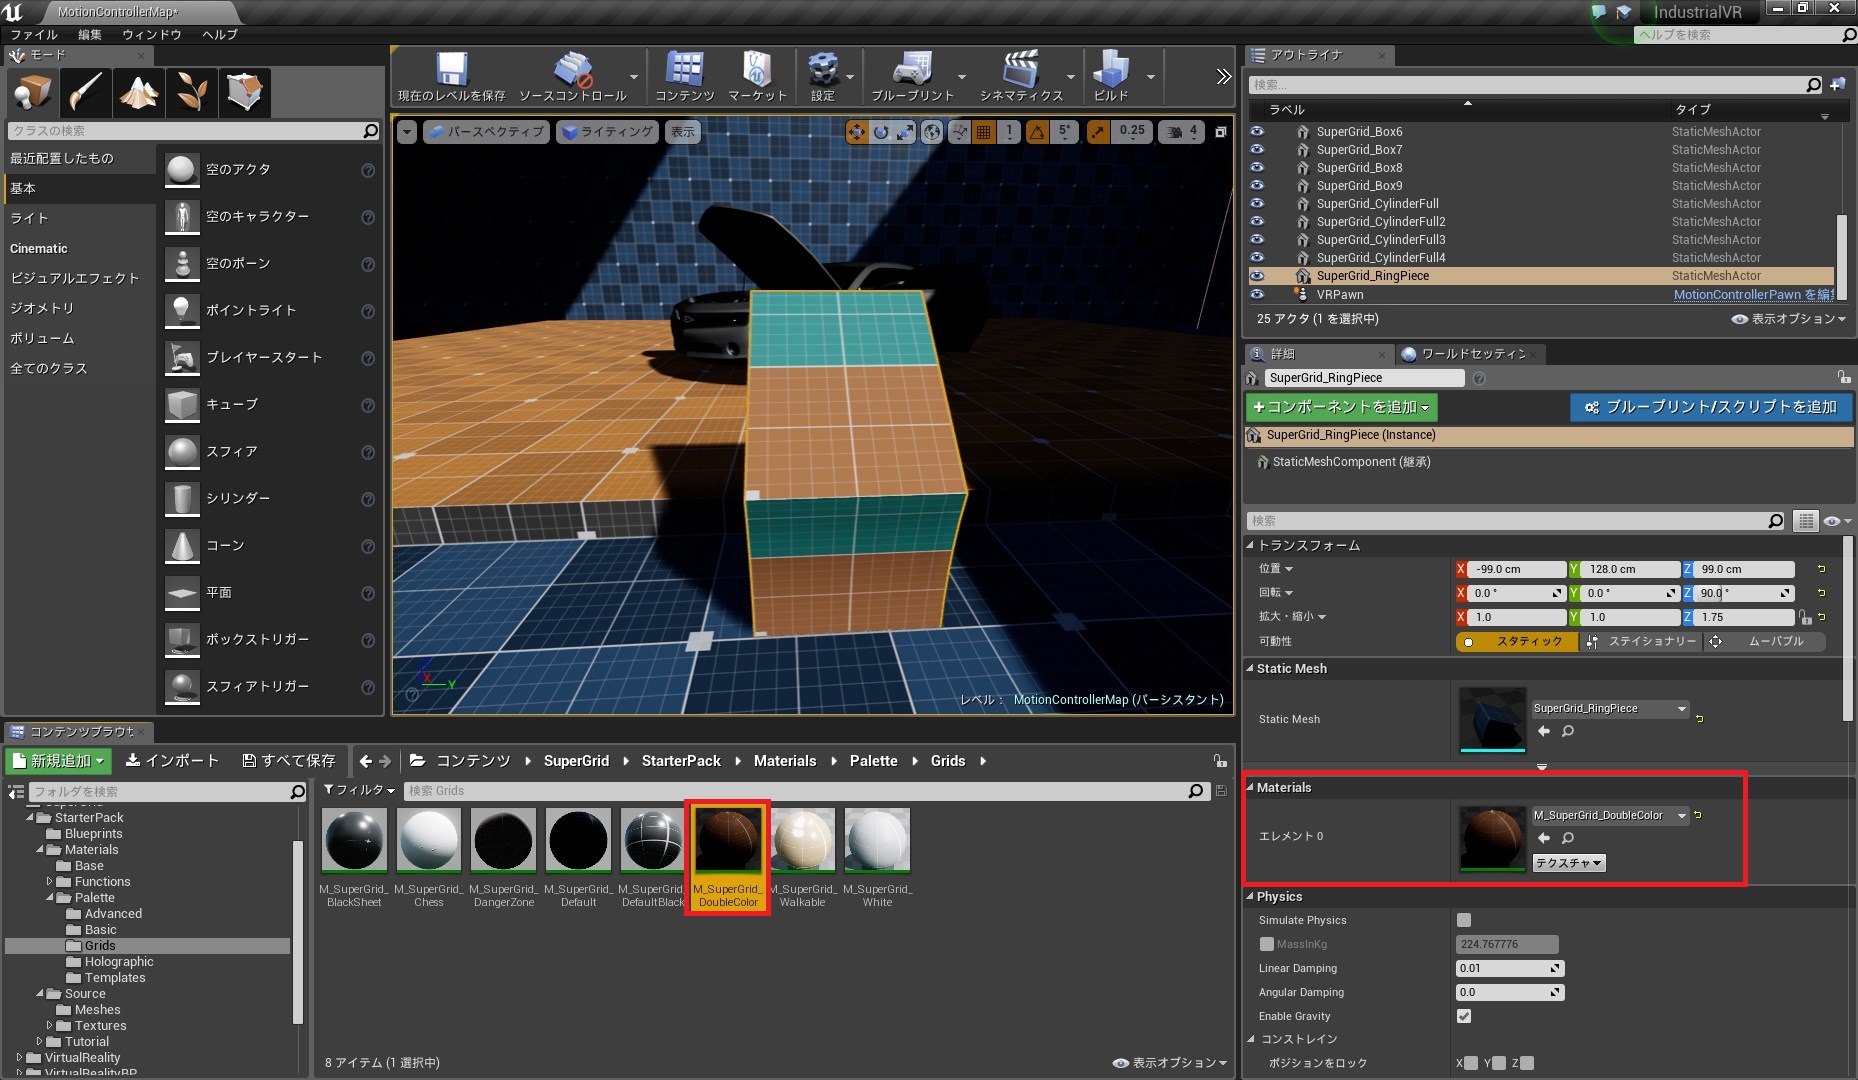
Task: Select the Landscape mode icon
Action: coord(138,92)
